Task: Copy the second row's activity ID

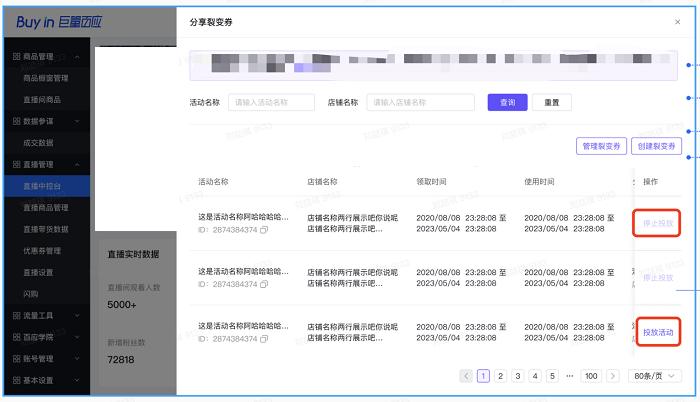Action: pyautogui.click(x=264, y=284)
